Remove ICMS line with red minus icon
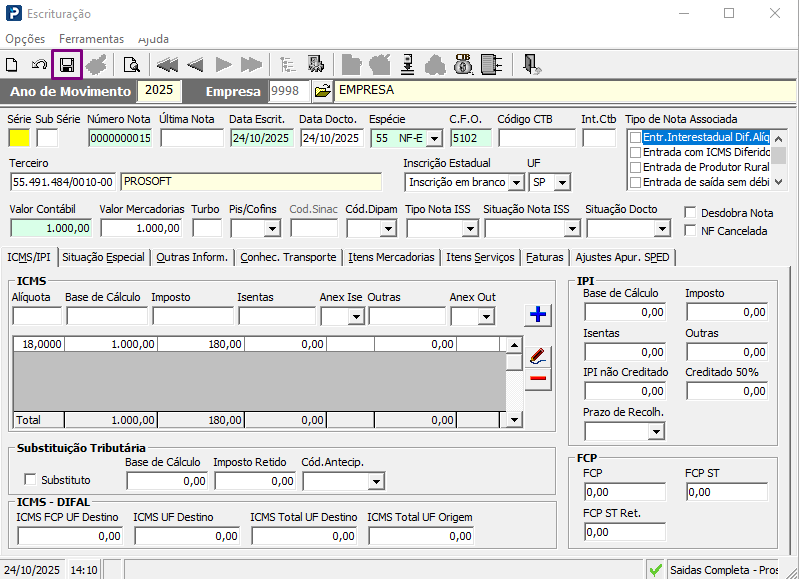799x579 pixels. pyautogui.click(x=538, y=378)
